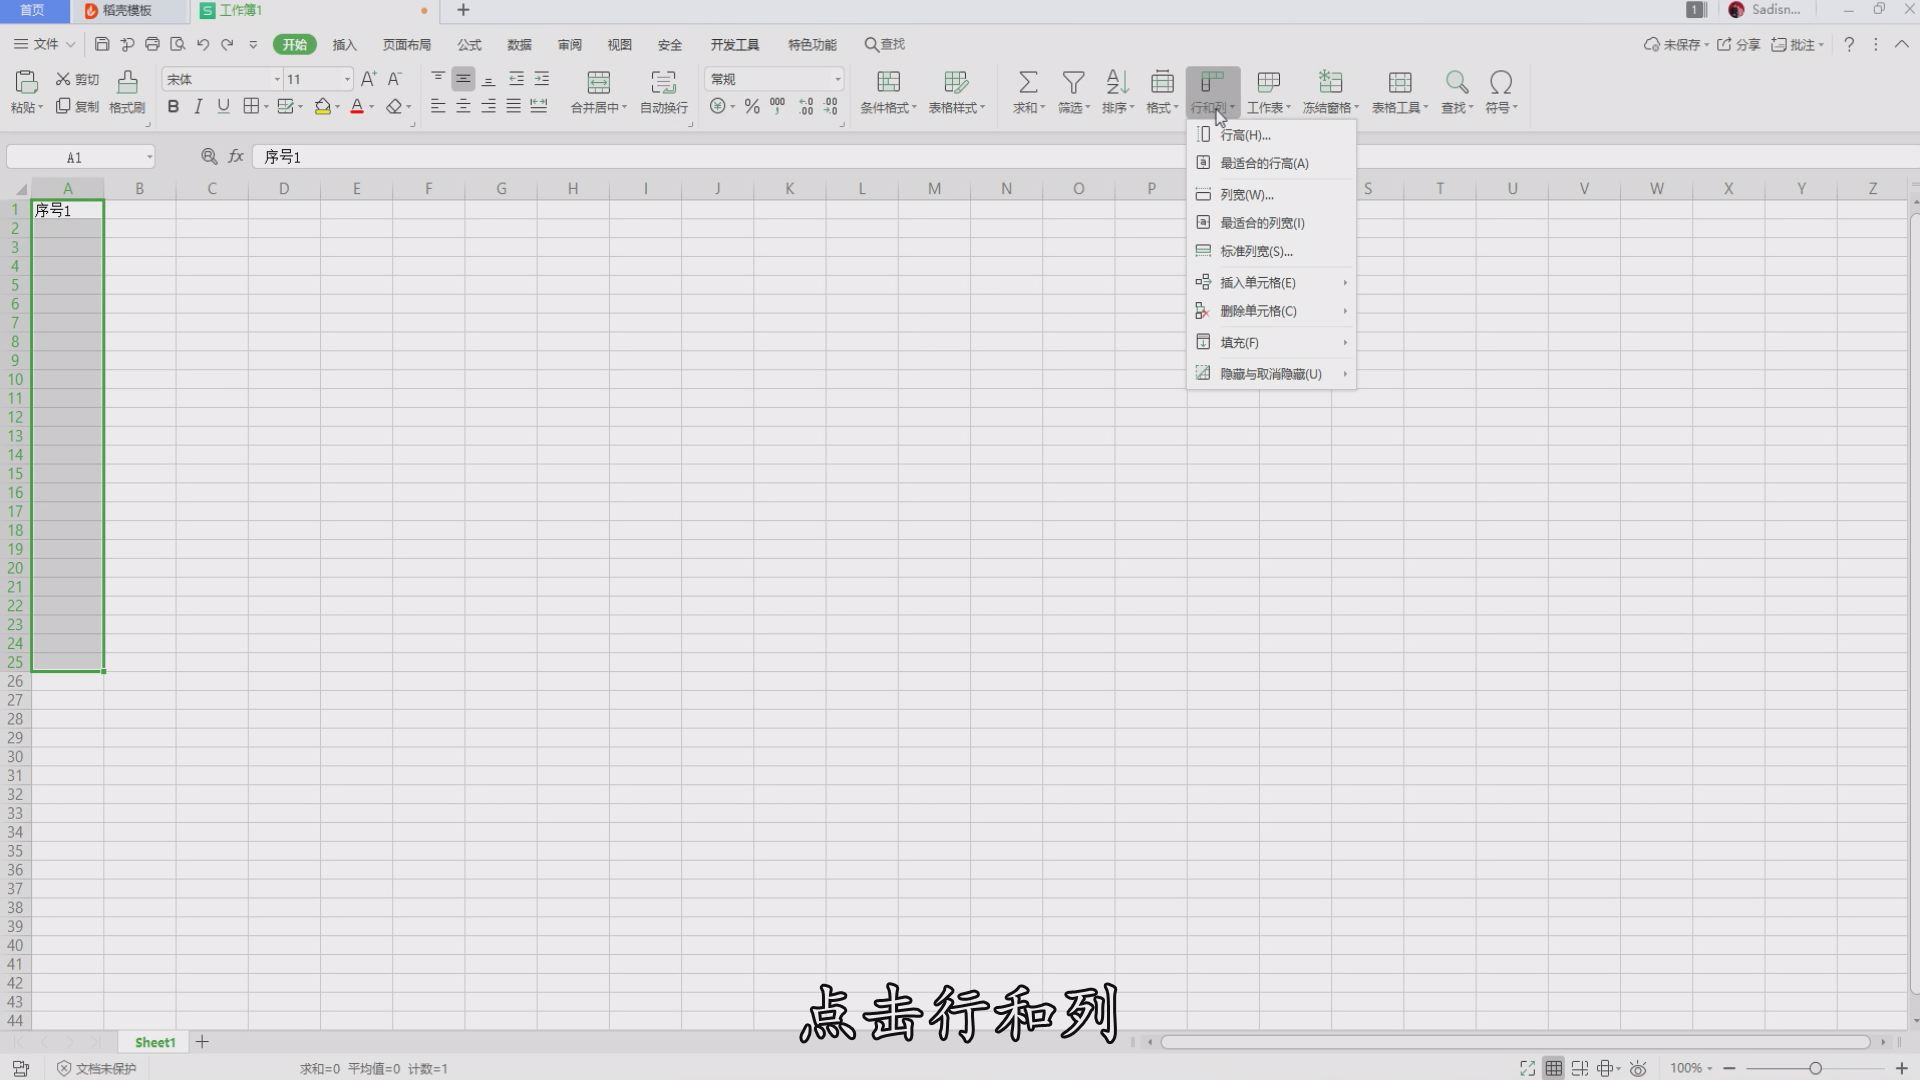This screenshot has height=1080, width=1920.
Task: Click the Filter funnel icon
Action: click(x=1073, y=82)
